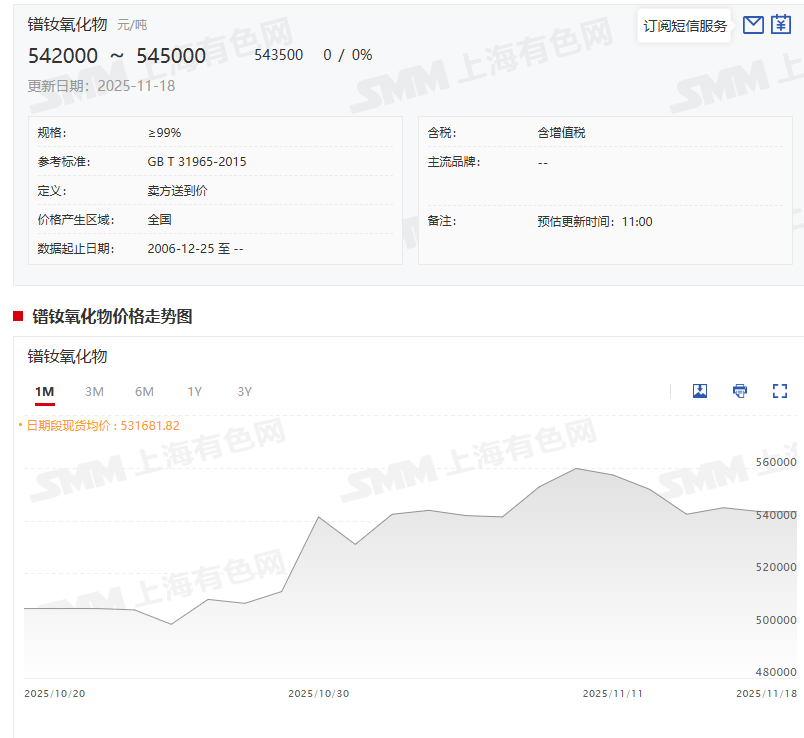Click the 镨钕氧化物价格走势图 section heading
This screenshot has width=804, height=738.
[112, 317]
